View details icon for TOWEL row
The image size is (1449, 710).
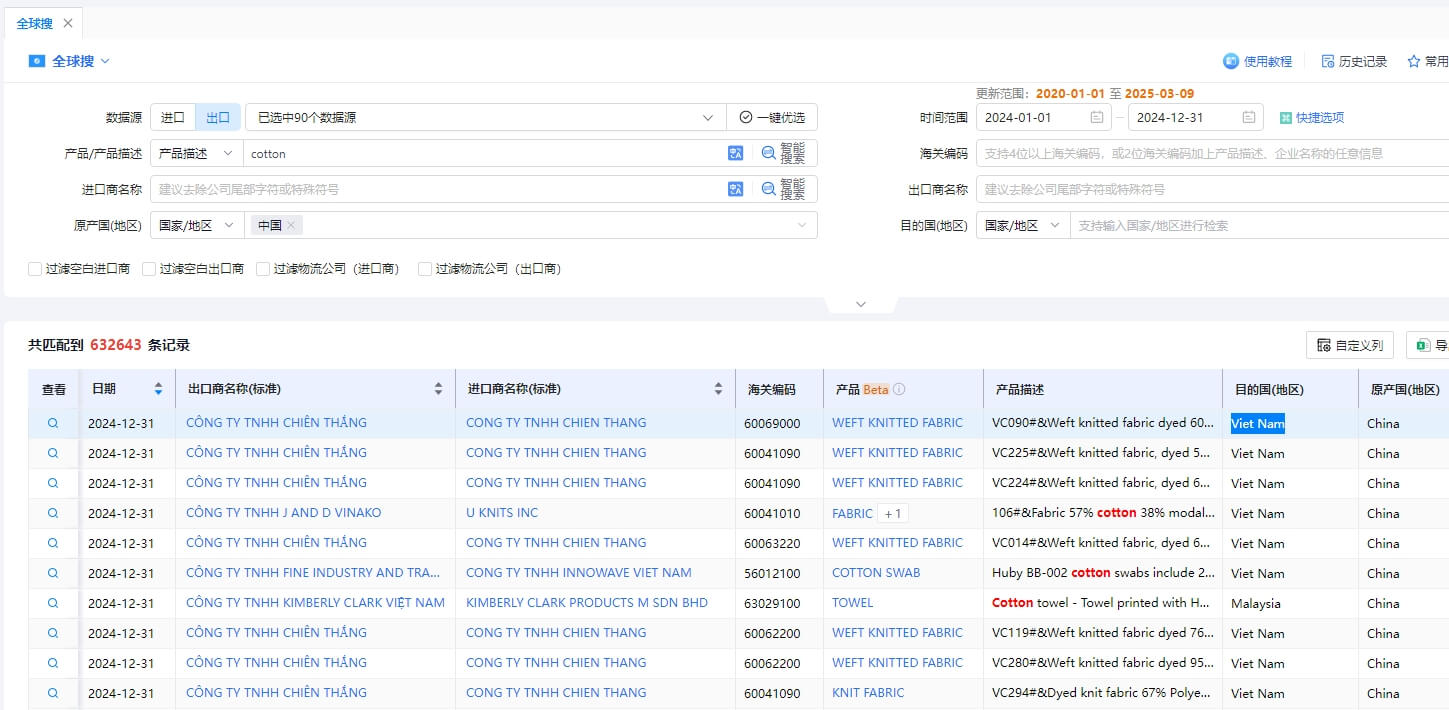tap(53, 603)
